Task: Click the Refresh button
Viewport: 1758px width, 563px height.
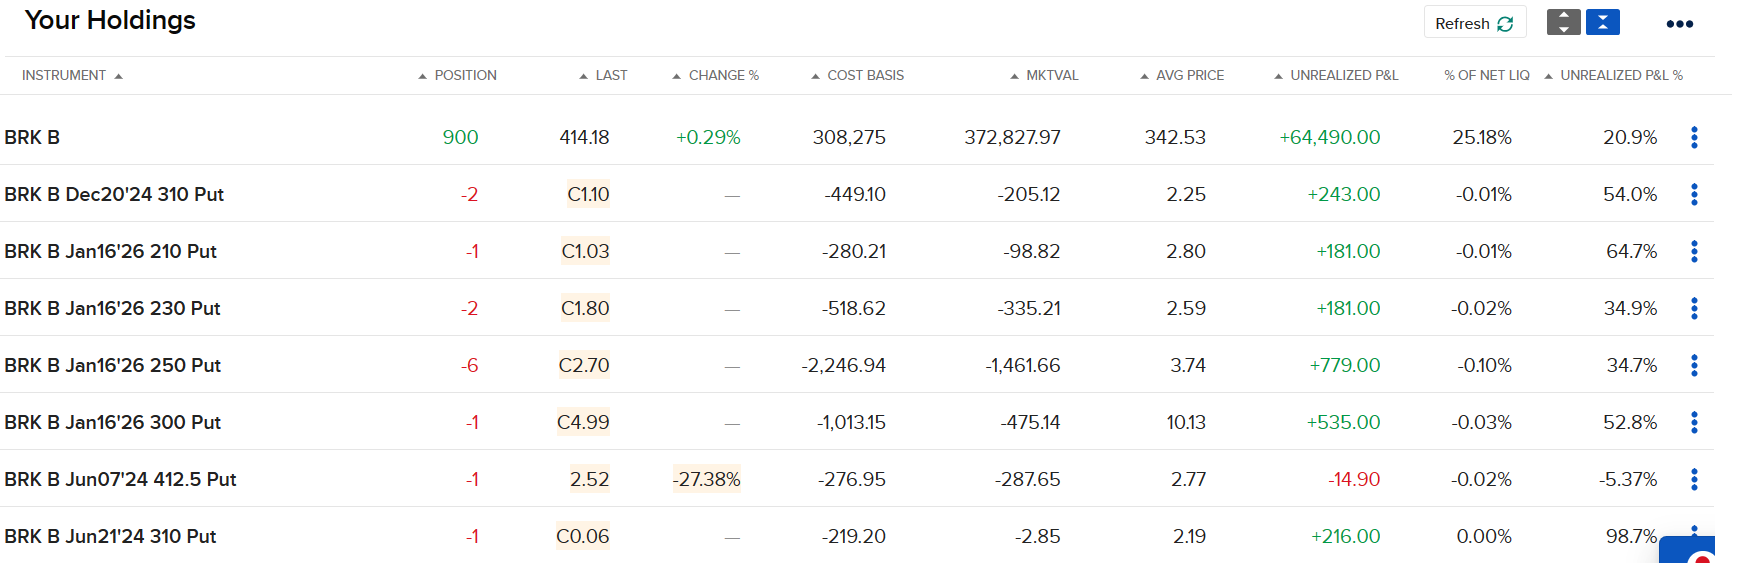Action: (1474, 23)
